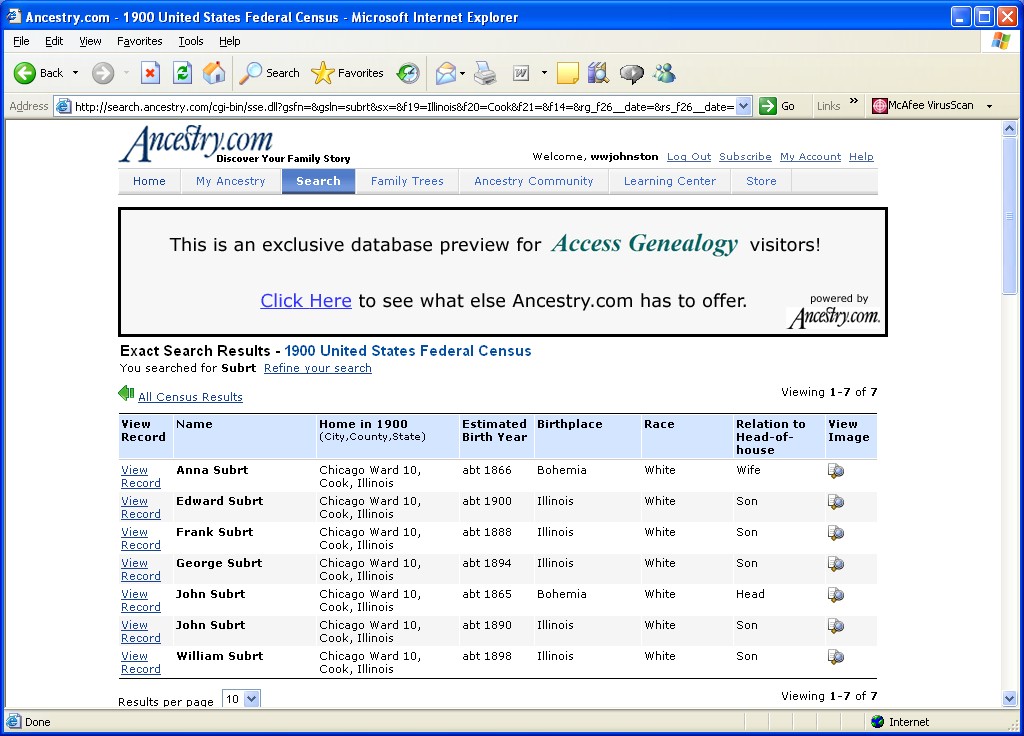This screenshot has width=1024, height=736.
Task: Expand the Links toolbar chevron
Action: pyautogui.click(x=854, y=101)
